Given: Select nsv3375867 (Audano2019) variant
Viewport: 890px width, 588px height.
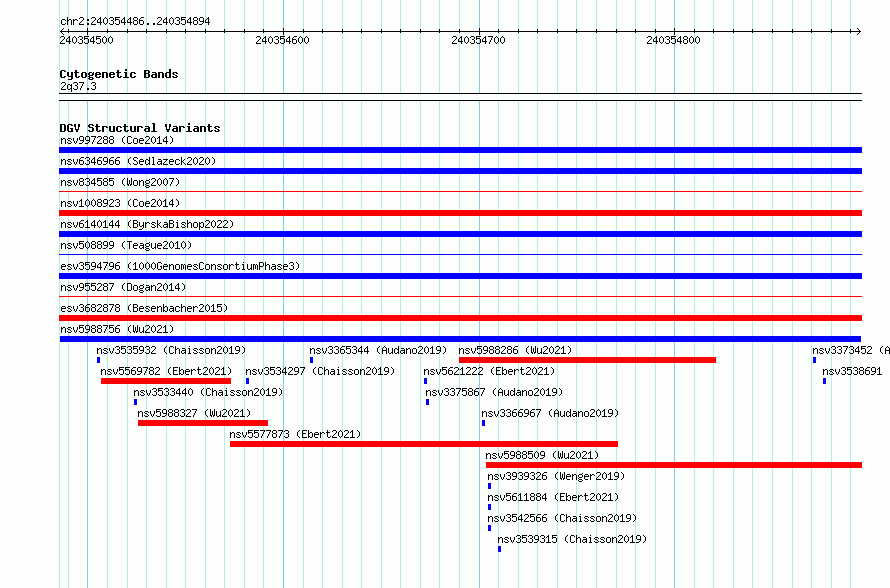Looking at the screenshot, I should click(x=494, y=392).
